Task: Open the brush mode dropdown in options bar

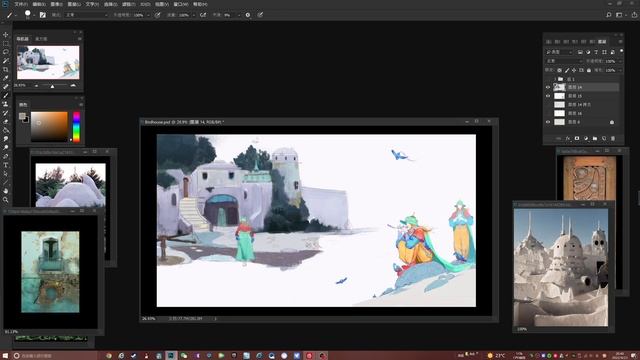Action: (x=87, y=15)
